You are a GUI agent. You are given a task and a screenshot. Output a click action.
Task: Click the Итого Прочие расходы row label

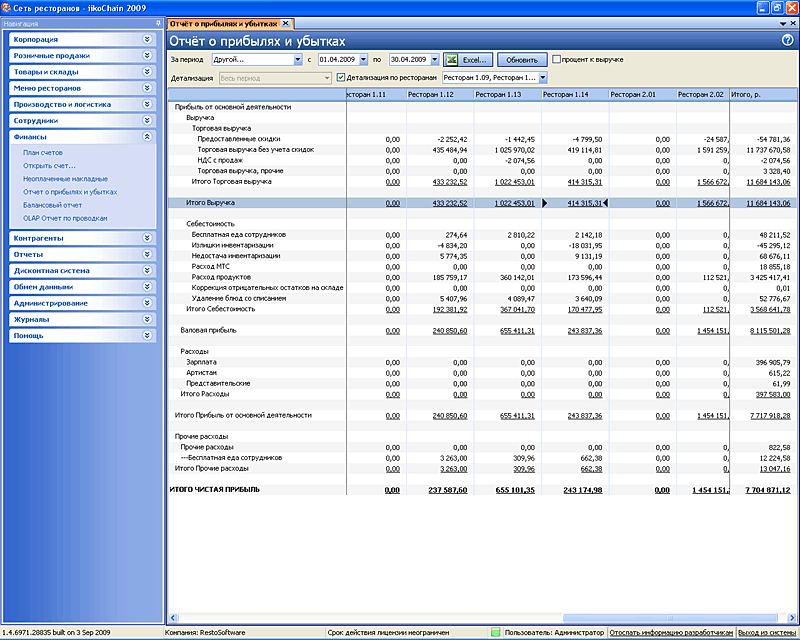tap(211, 468)
